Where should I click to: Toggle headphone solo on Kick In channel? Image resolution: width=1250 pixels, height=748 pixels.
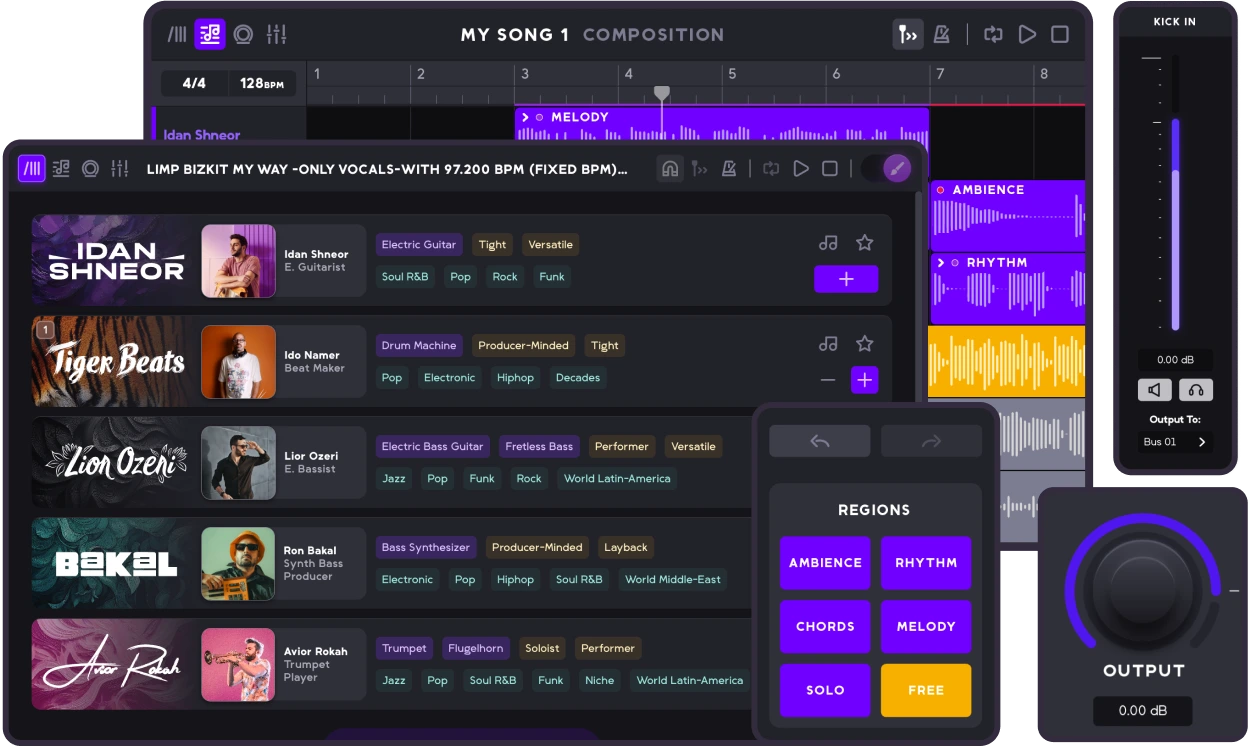pyautogui.click(x=1195, y=390)
